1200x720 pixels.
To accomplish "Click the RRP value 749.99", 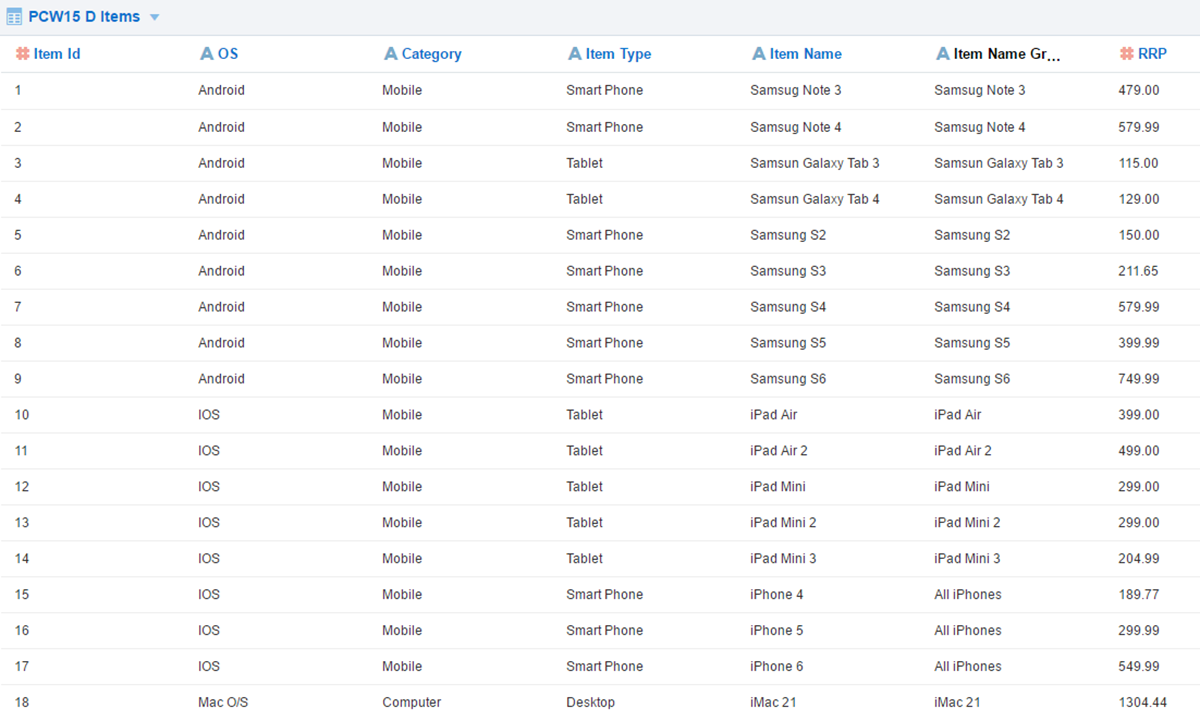I will pos(1139,379).
